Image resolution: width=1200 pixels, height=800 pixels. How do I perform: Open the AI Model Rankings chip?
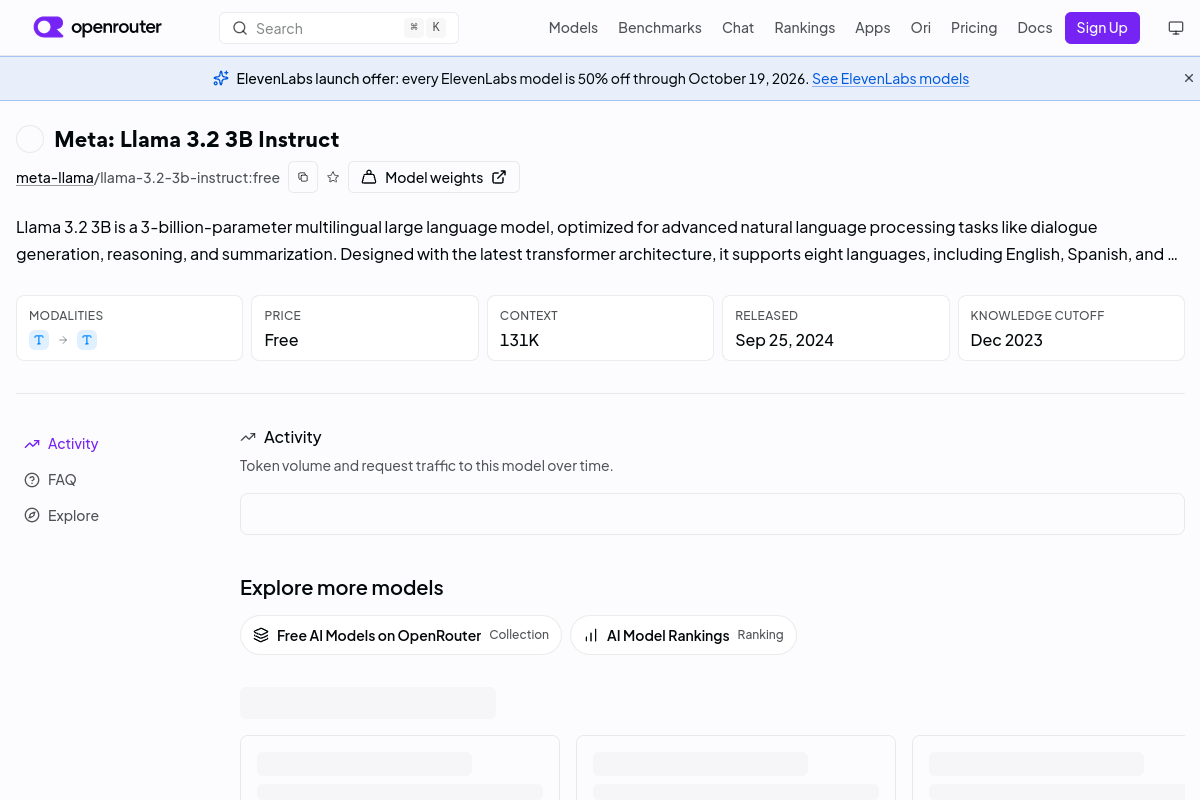click(x=683, y=635)
